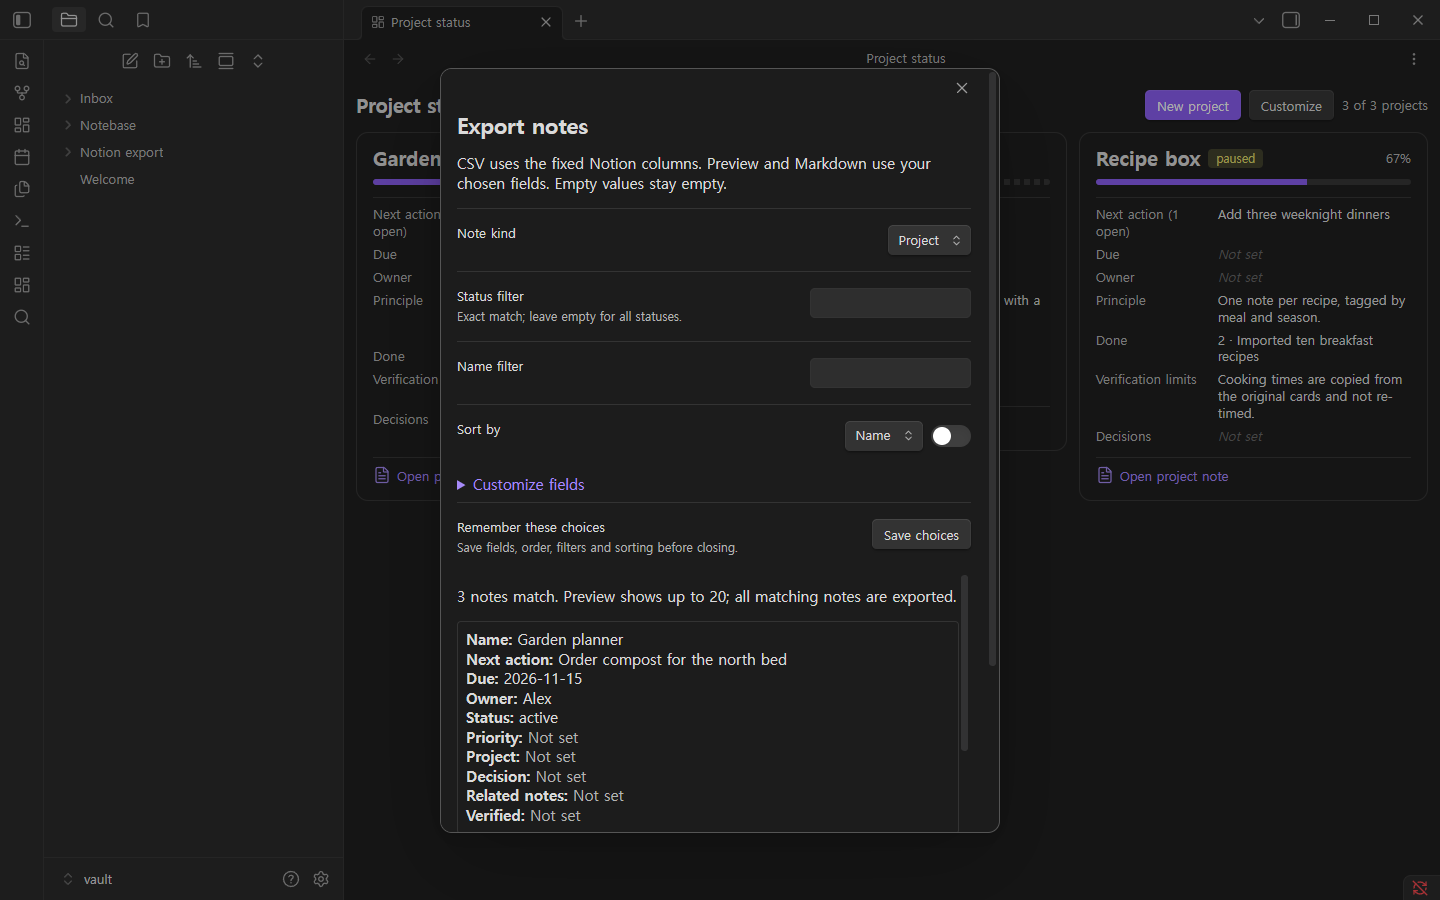Image resolution: width=1440 pixels, height=900 pixels.
Task: Click the sync status icon in status bar
Action: tap(1420, 888)
